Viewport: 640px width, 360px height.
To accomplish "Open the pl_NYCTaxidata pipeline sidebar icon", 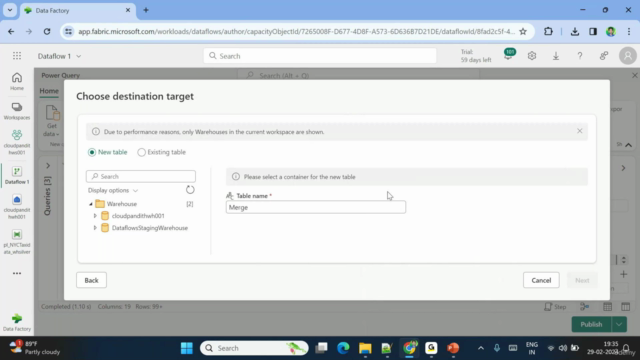I will pos(17,242).
